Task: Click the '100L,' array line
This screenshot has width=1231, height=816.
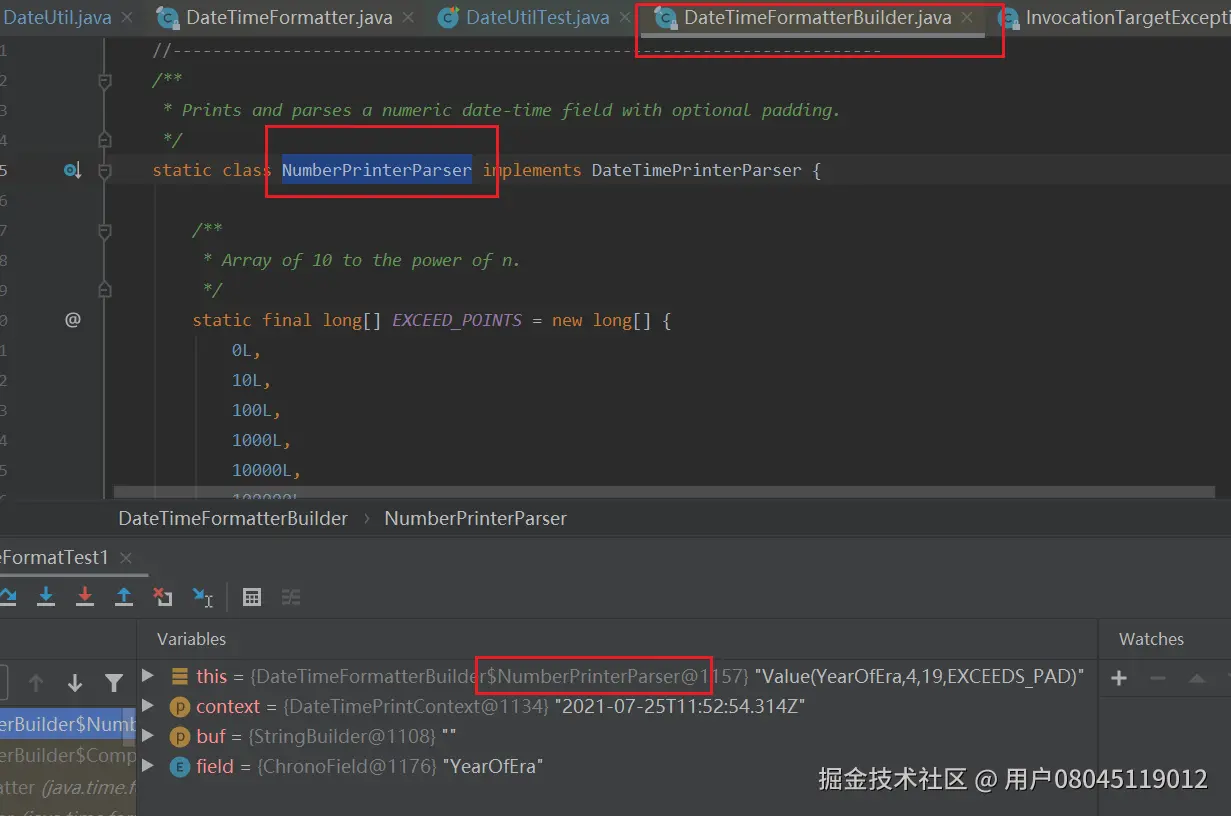Action: tap(256, 410)
